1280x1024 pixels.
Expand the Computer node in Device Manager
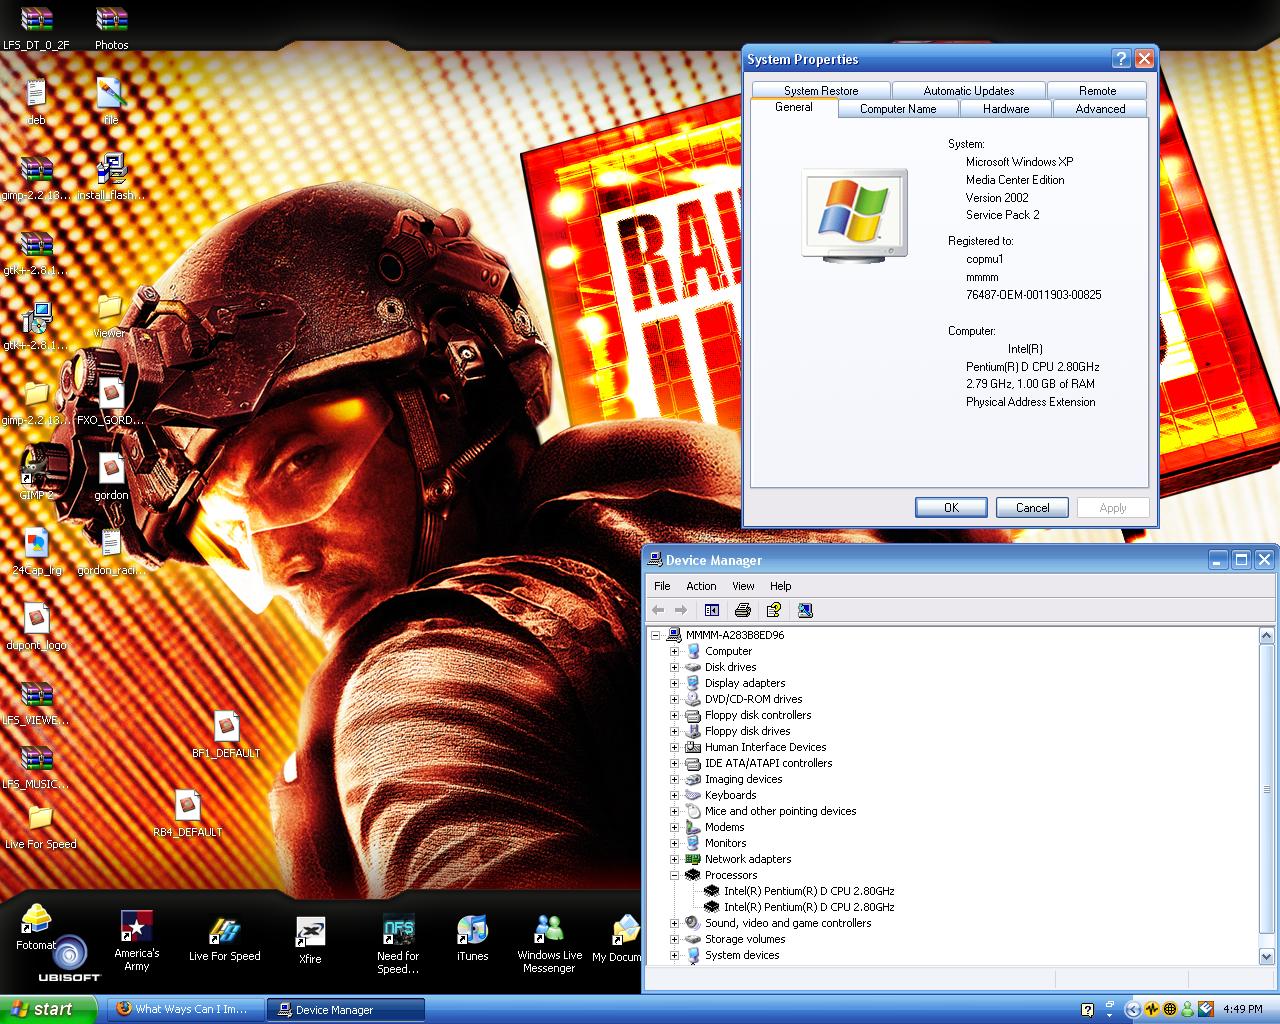674,651
